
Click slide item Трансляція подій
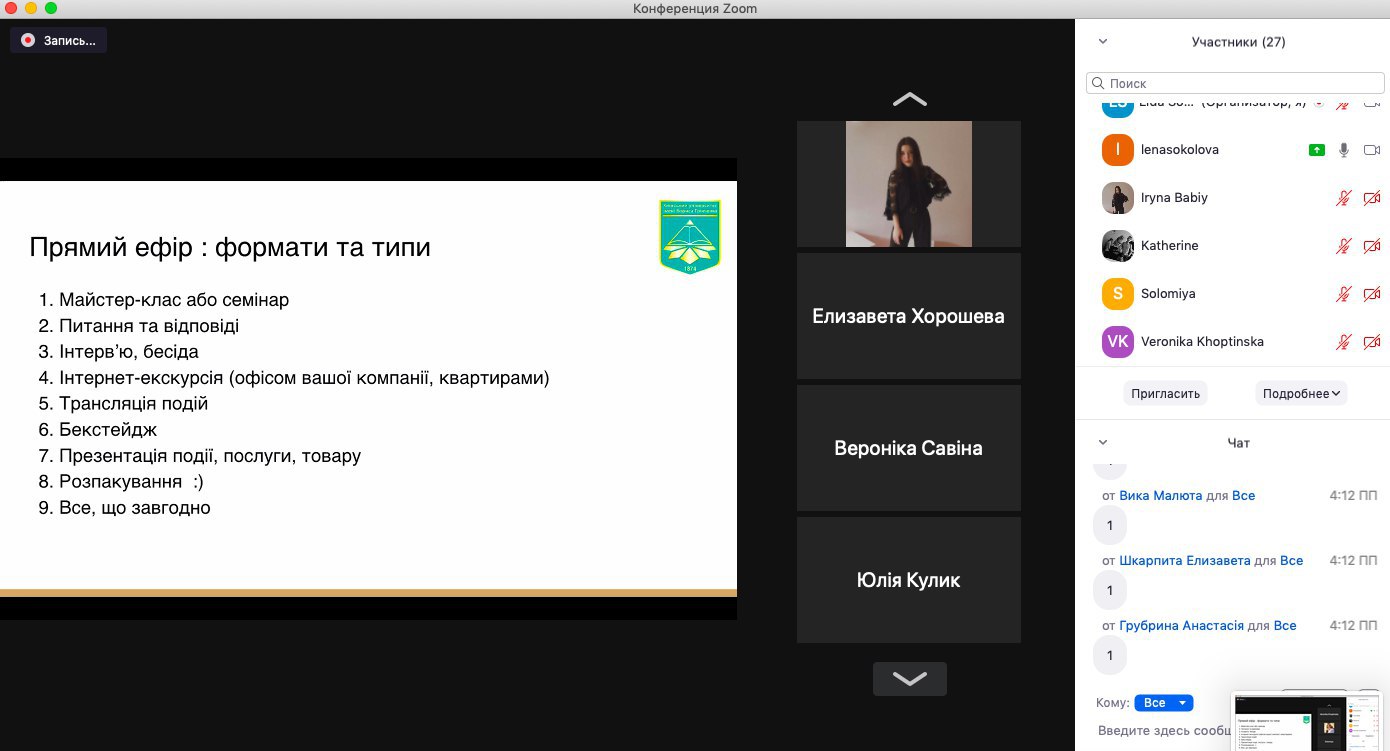point(133,404)
